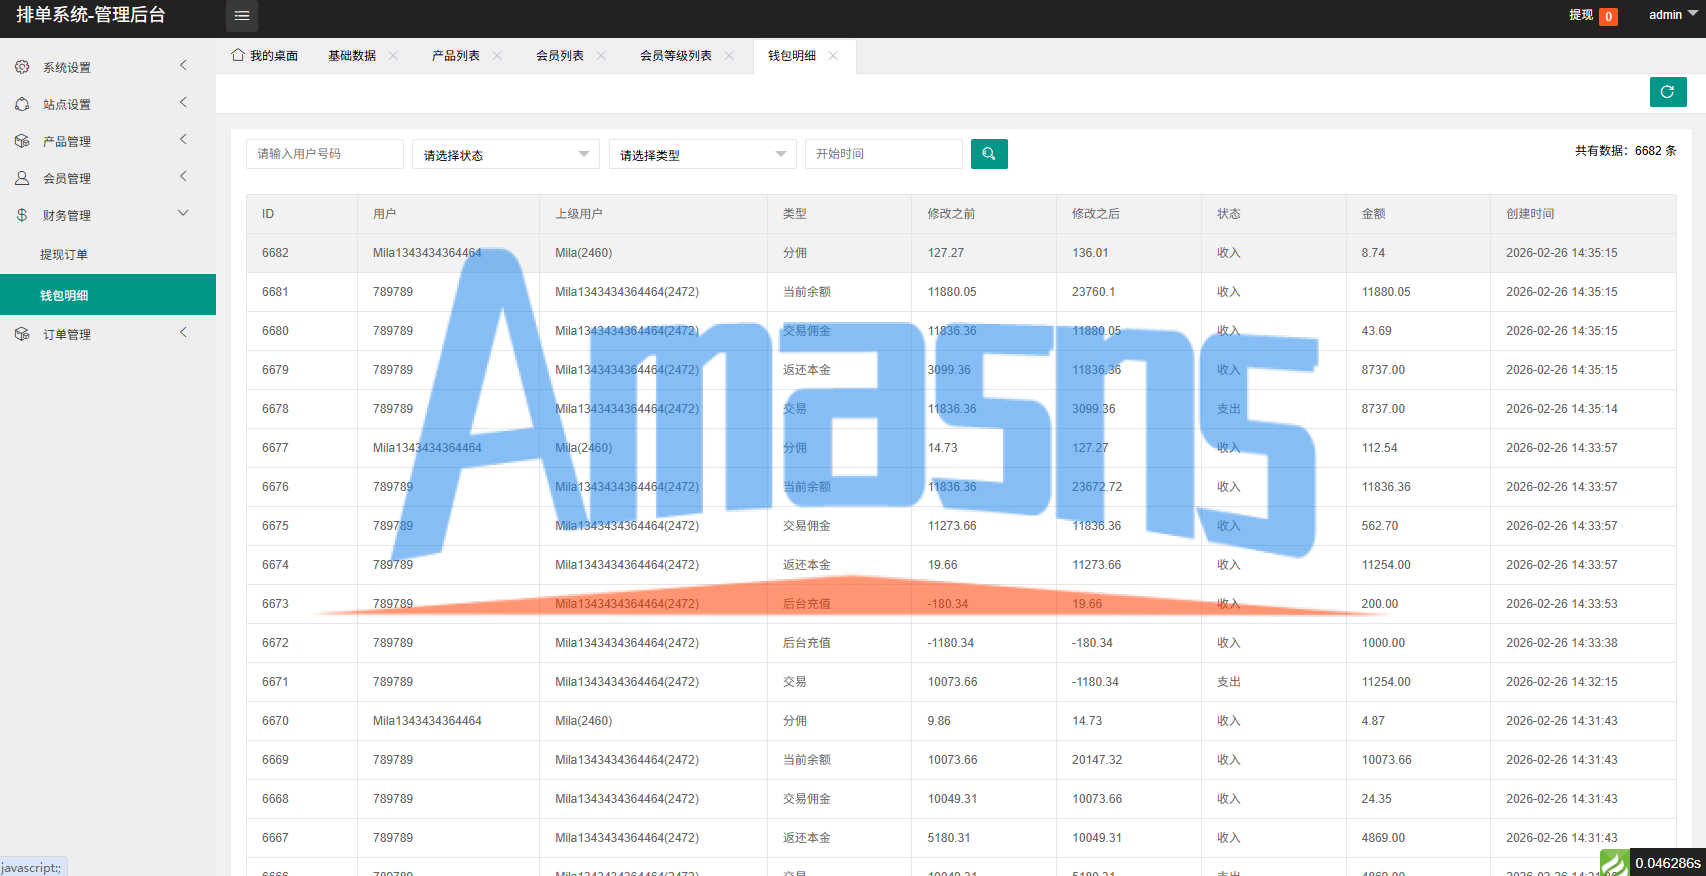
Task: Close the 基础数据 tab
Action: pos(393,56)
